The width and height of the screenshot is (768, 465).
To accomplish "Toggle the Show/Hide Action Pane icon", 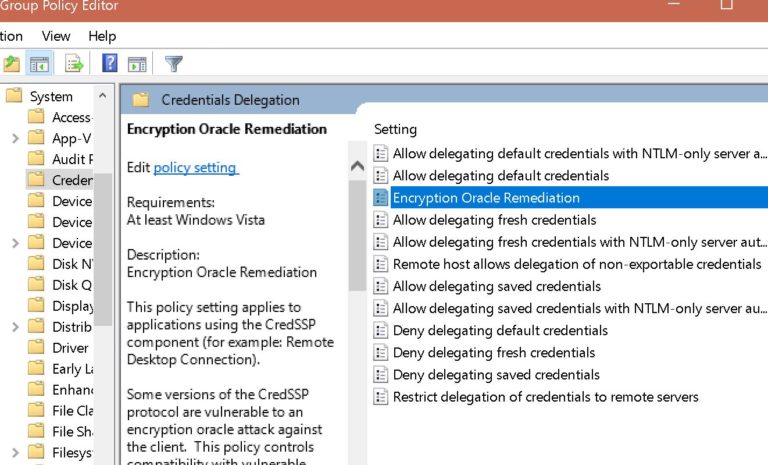I will click(x=137, y=64).
